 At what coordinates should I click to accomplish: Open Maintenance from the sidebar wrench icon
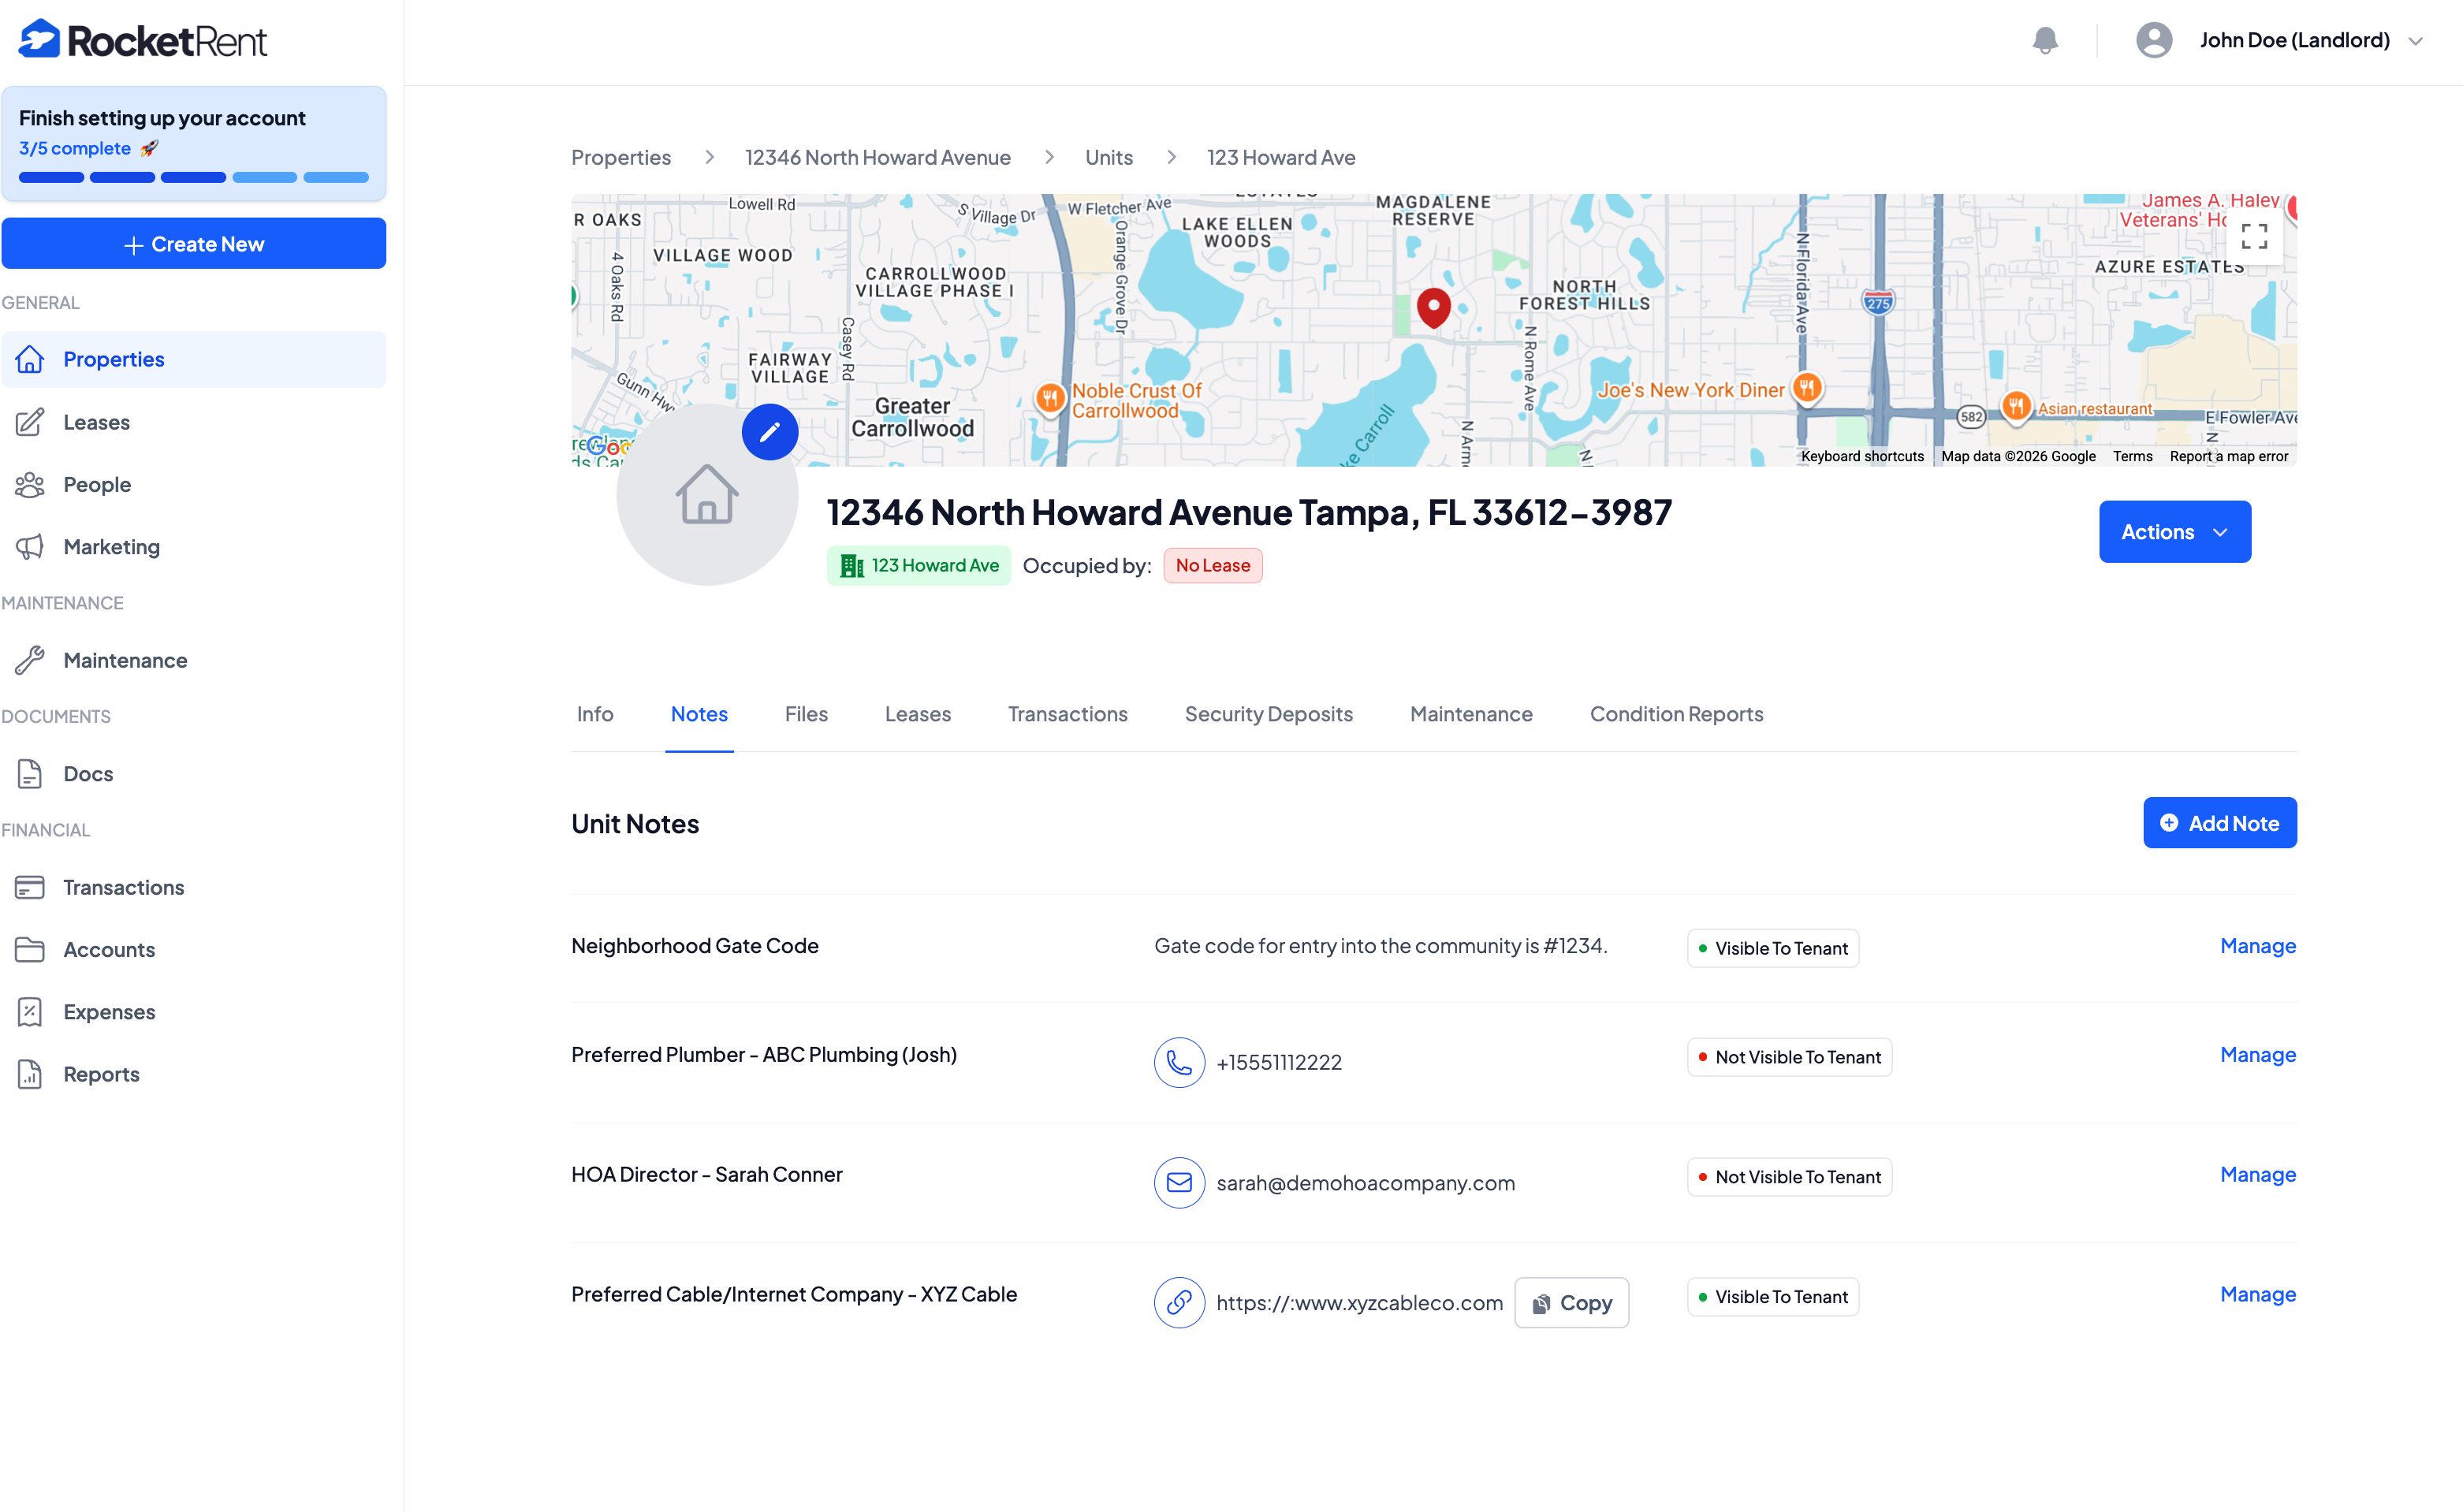tap(30, 660)
